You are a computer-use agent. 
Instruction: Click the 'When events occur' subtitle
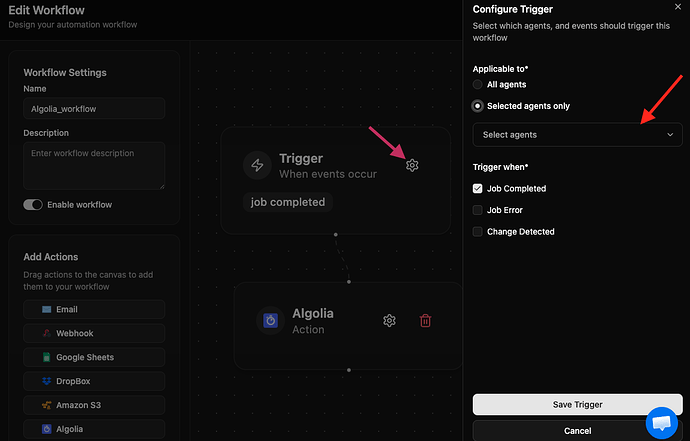pyautogui.click(x=328, y=174)
